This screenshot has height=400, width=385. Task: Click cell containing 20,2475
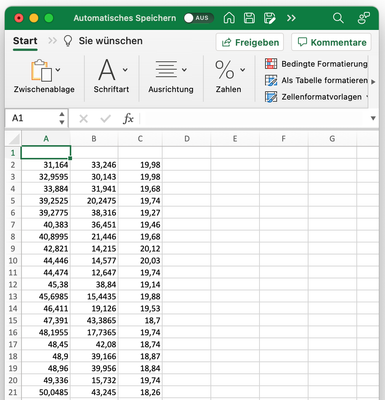click(x=94, y=201)
